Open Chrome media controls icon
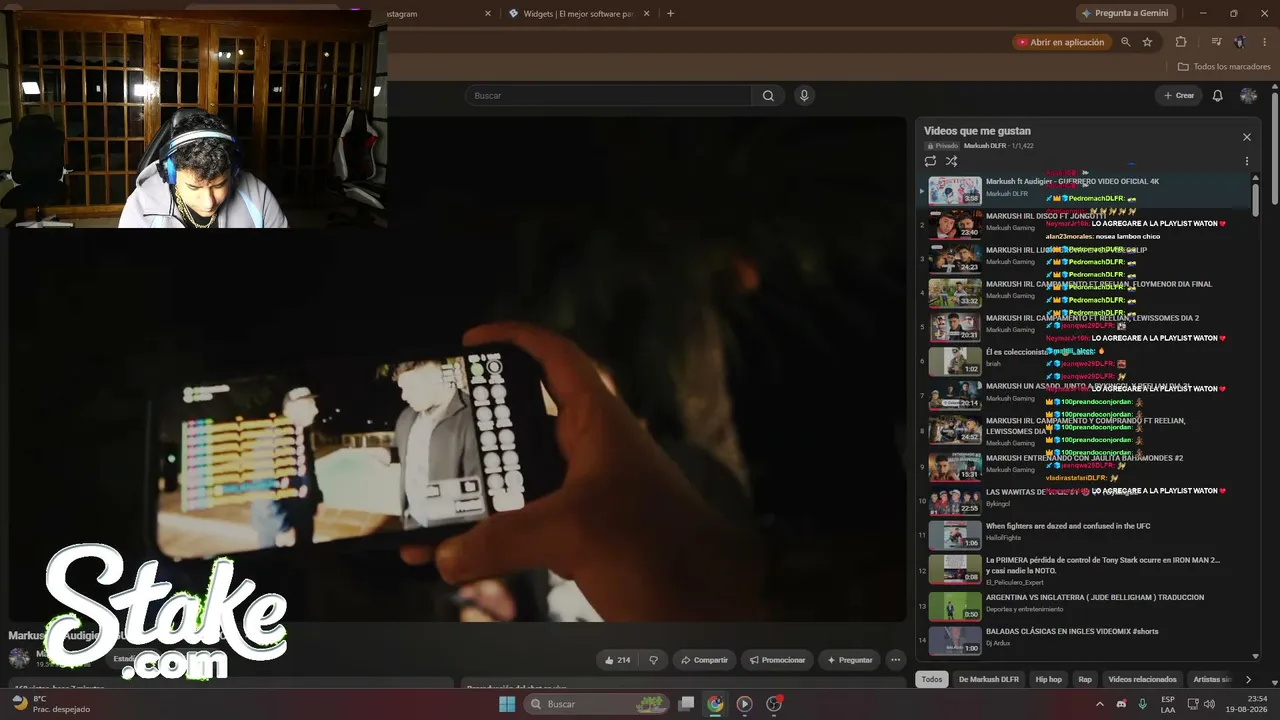This screenshot has width=1280, height=720. point(1216,42)
